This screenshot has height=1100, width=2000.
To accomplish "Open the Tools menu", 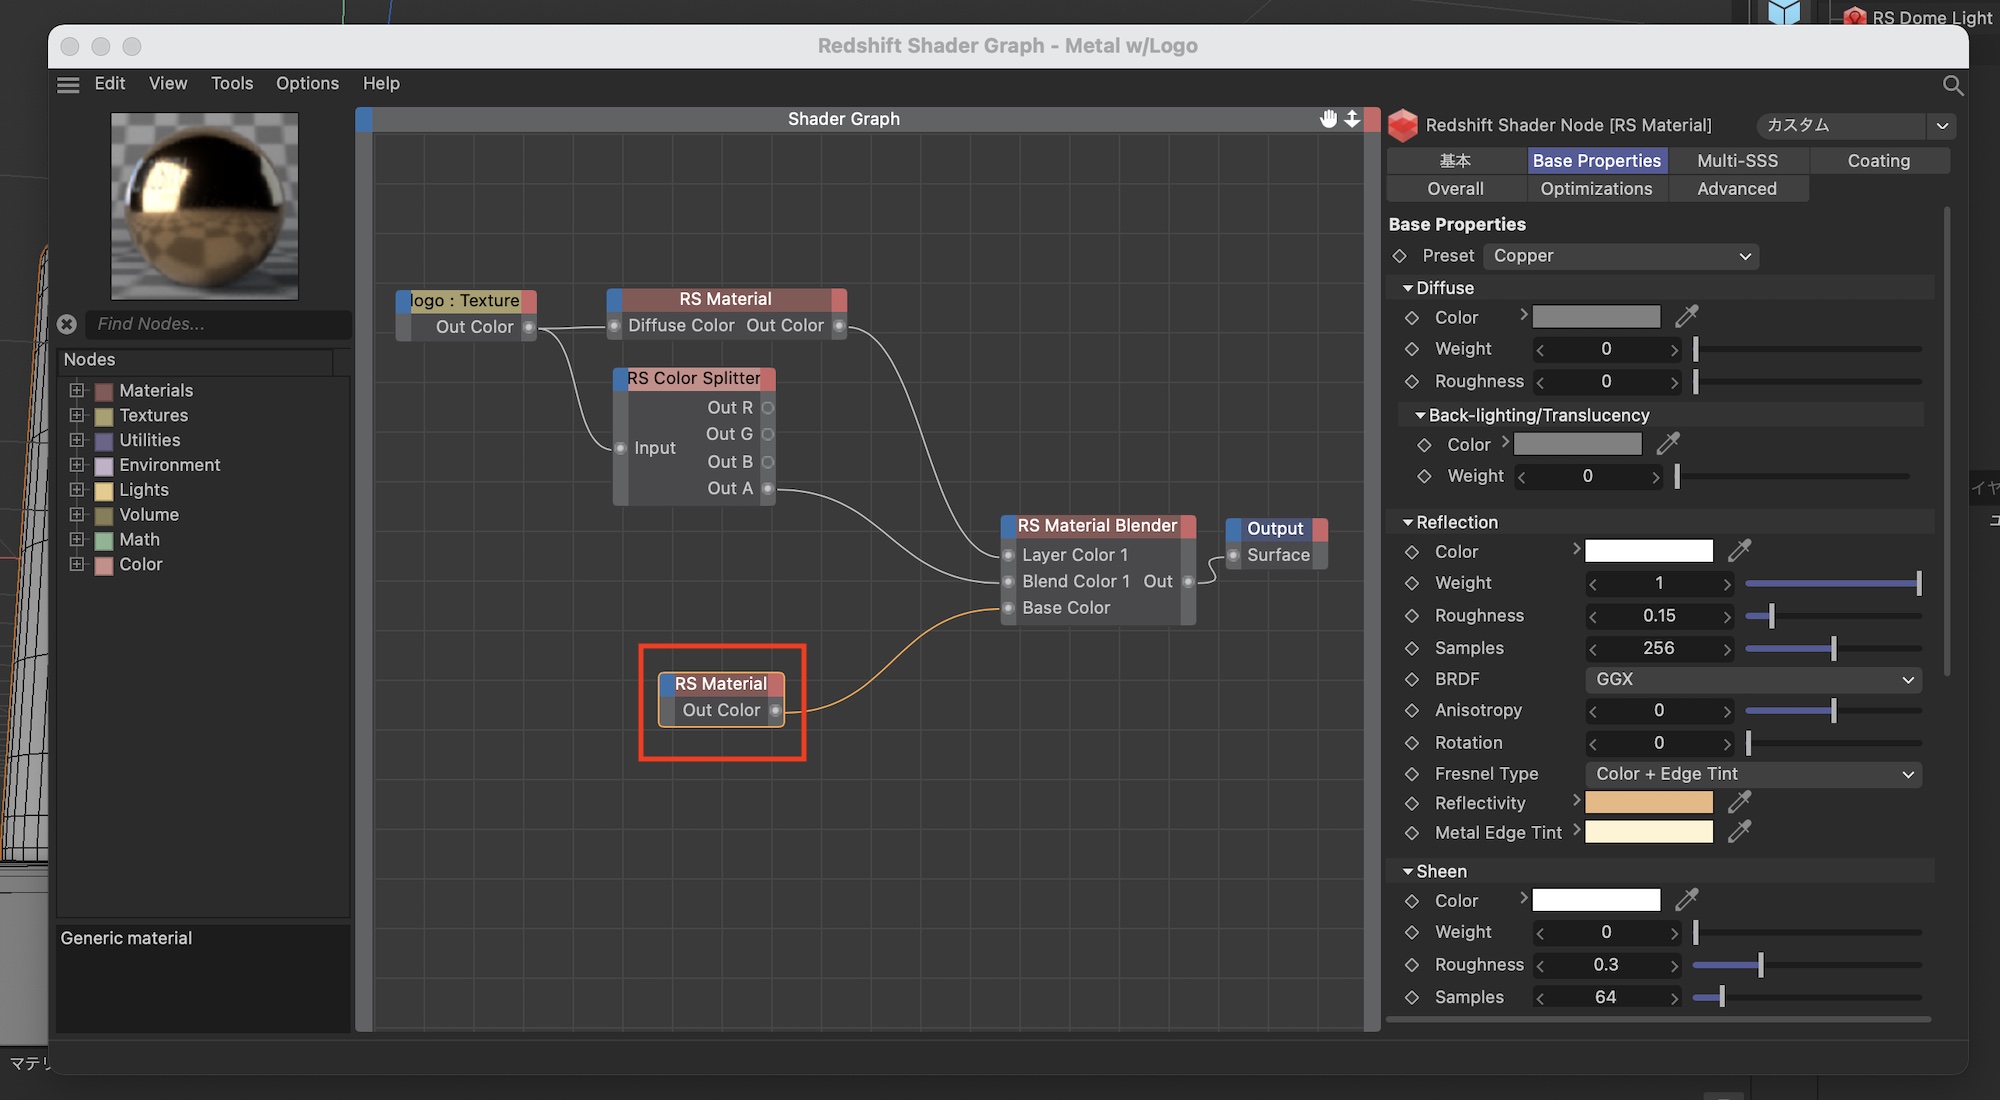I will (231, 83).
